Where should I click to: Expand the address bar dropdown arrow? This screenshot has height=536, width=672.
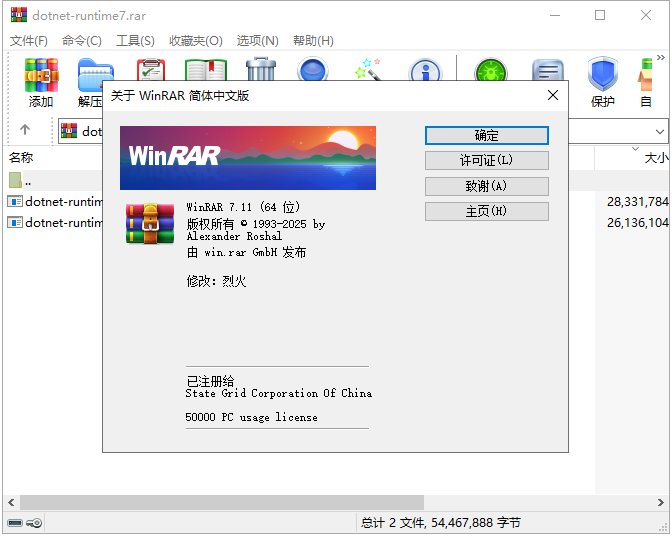point(660,132)
